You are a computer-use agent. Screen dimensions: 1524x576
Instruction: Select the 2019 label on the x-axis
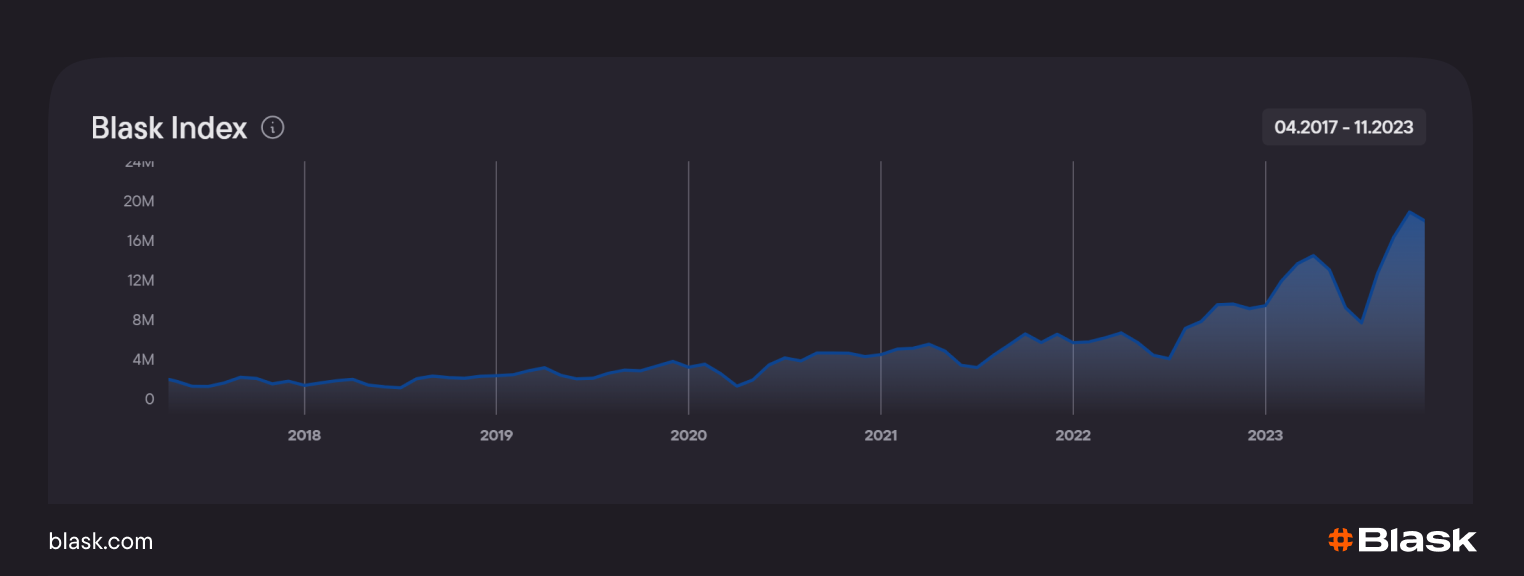[x=496, y=436]
